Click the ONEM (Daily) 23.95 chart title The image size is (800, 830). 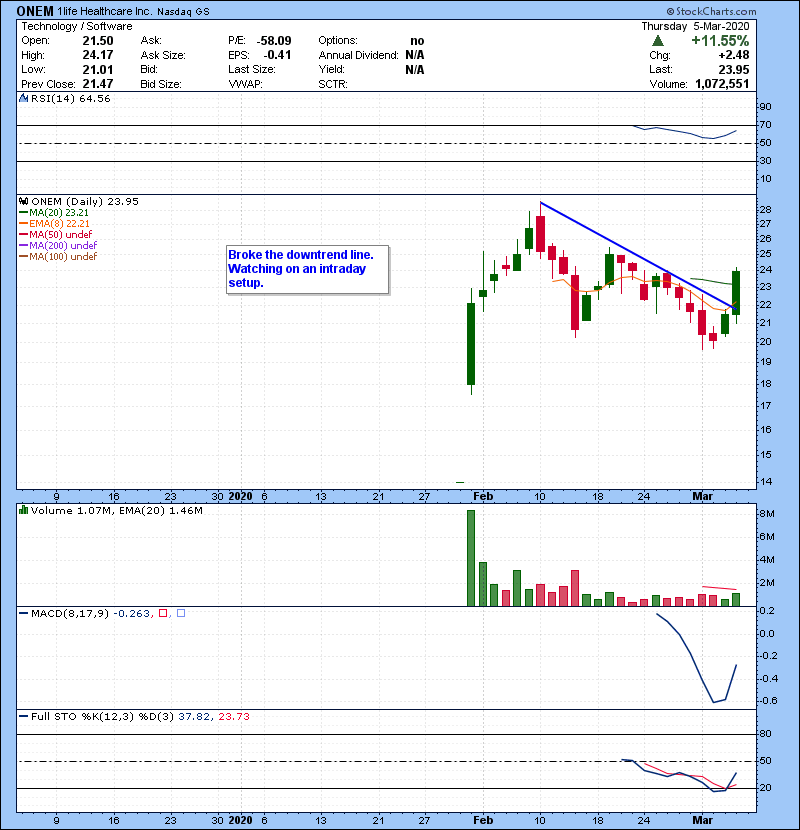(85, 202)
